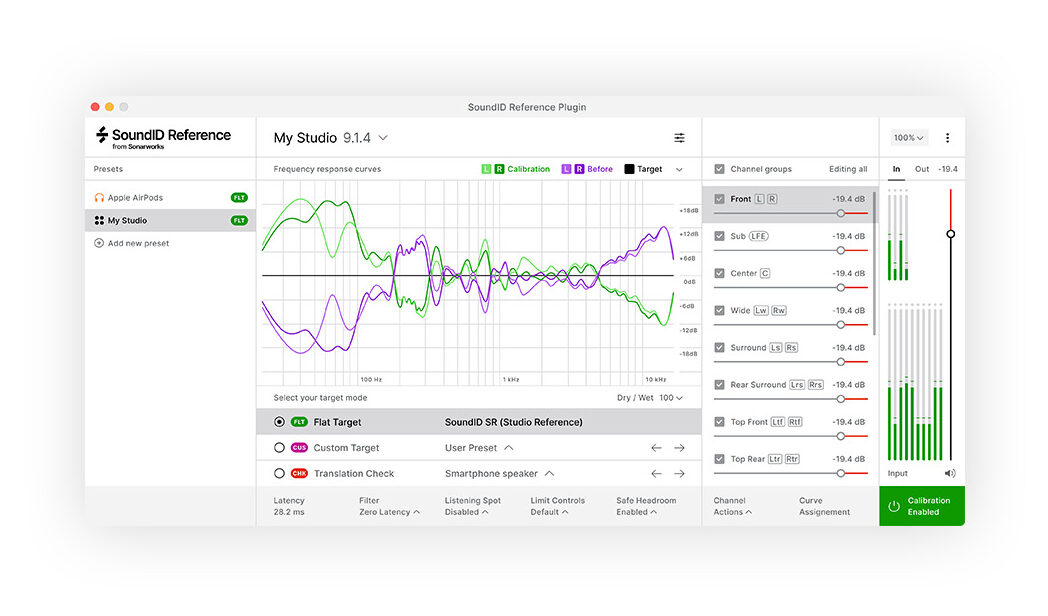This screenshot has height=616, width=1048.
Task: Click the CHK badge of Translation Check
Action: (x=299, y=473)
